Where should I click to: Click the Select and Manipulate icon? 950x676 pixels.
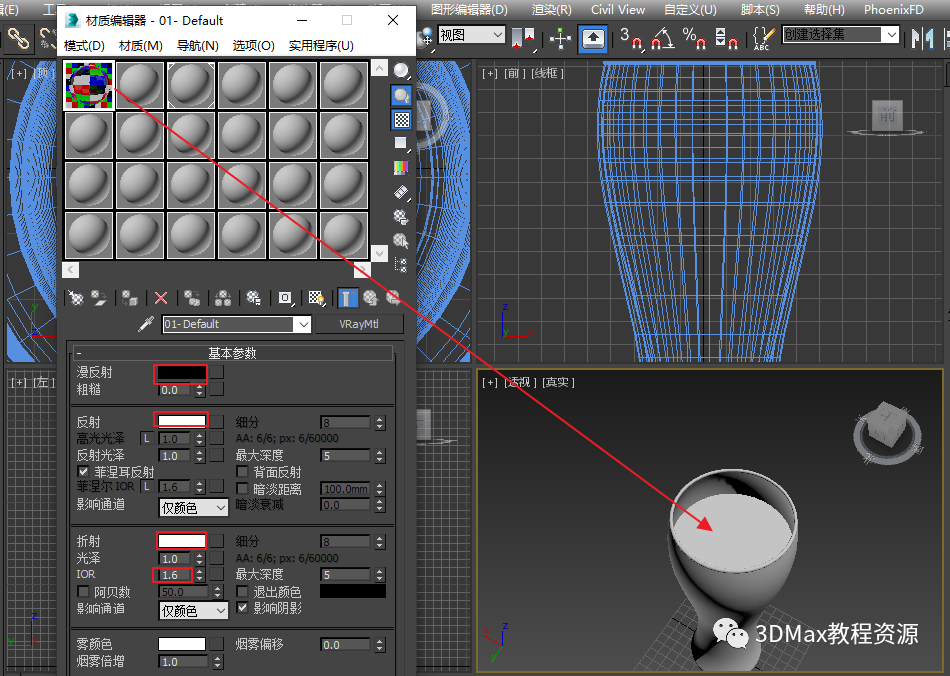[x=561, y=38]
